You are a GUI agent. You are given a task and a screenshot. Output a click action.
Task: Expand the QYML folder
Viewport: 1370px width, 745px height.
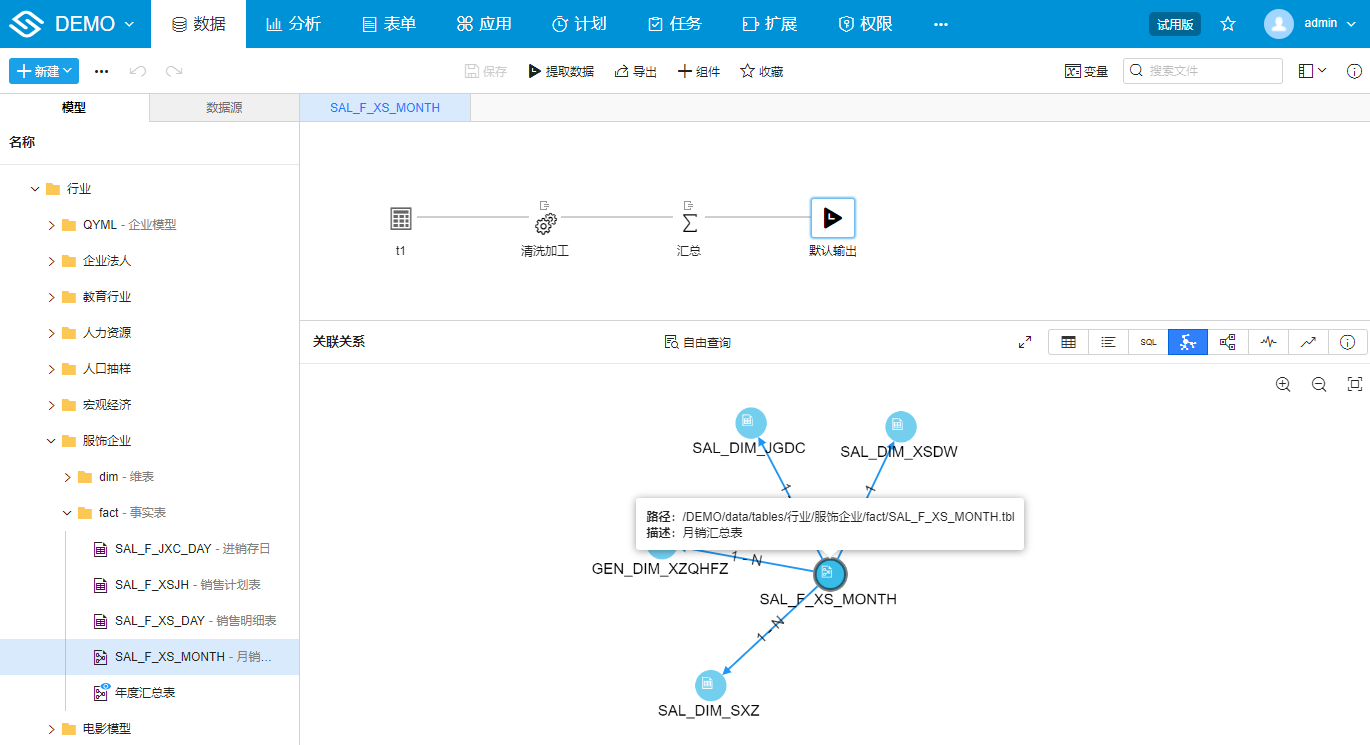coord(52,225)
